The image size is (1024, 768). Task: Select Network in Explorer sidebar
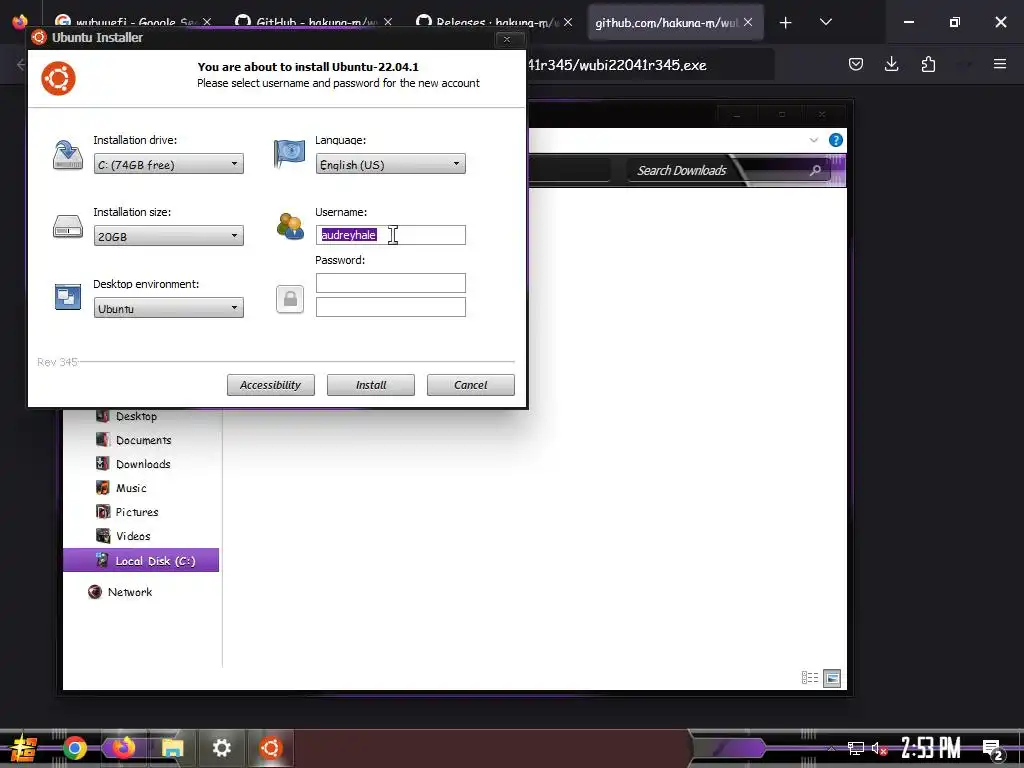(120, 592)
